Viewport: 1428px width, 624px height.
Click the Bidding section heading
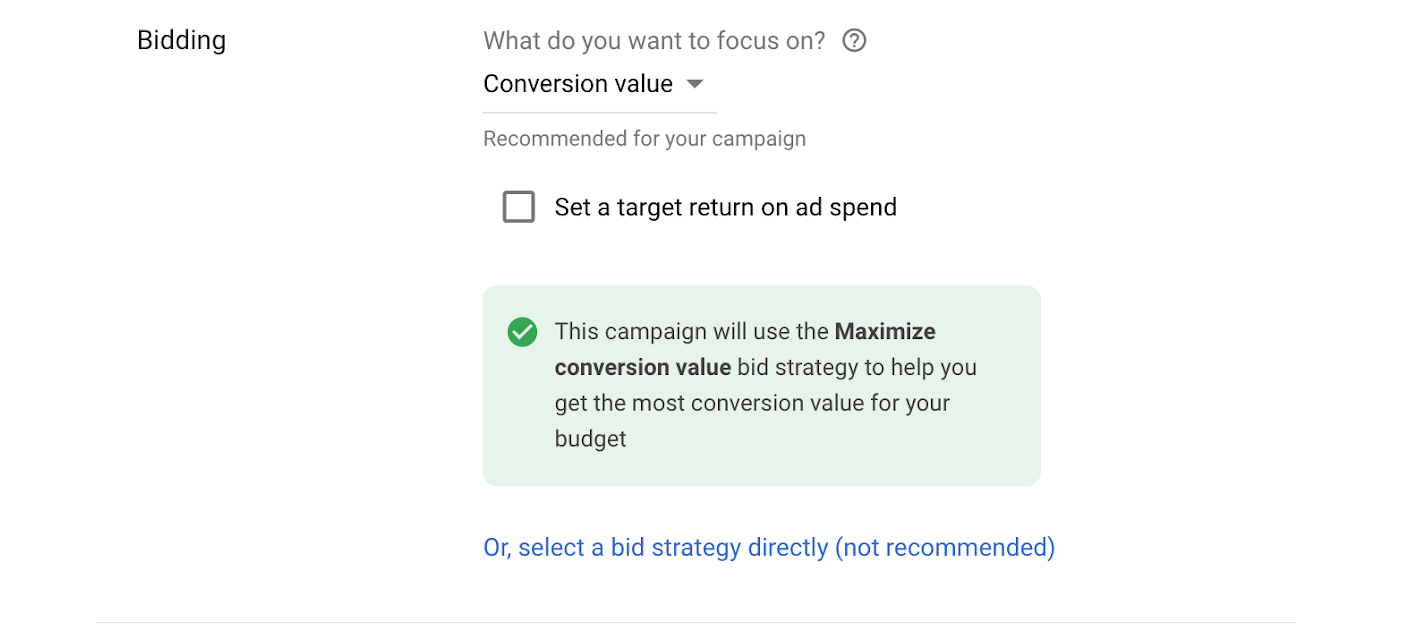point(181,41)
